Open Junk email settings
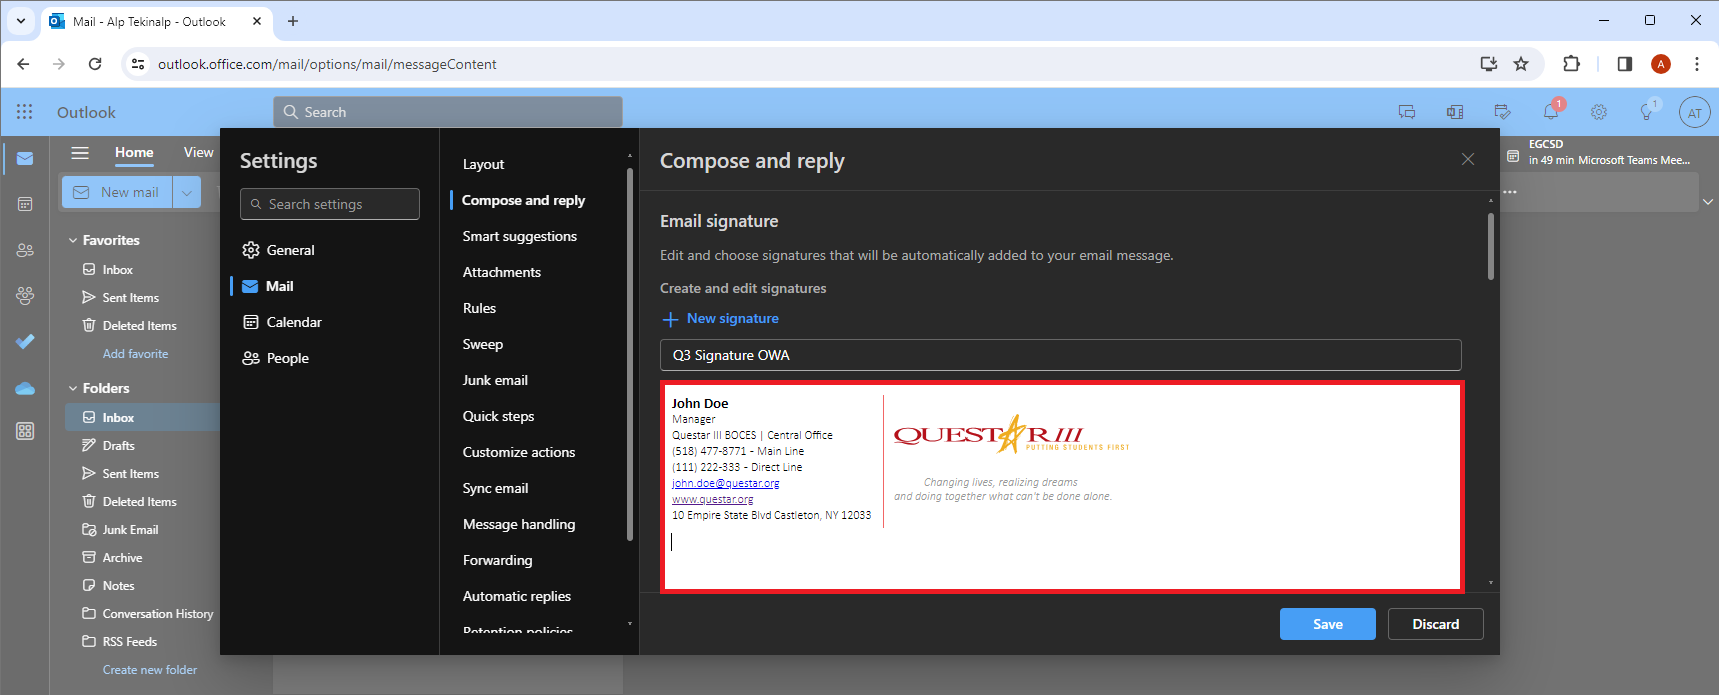 [495, 380]
